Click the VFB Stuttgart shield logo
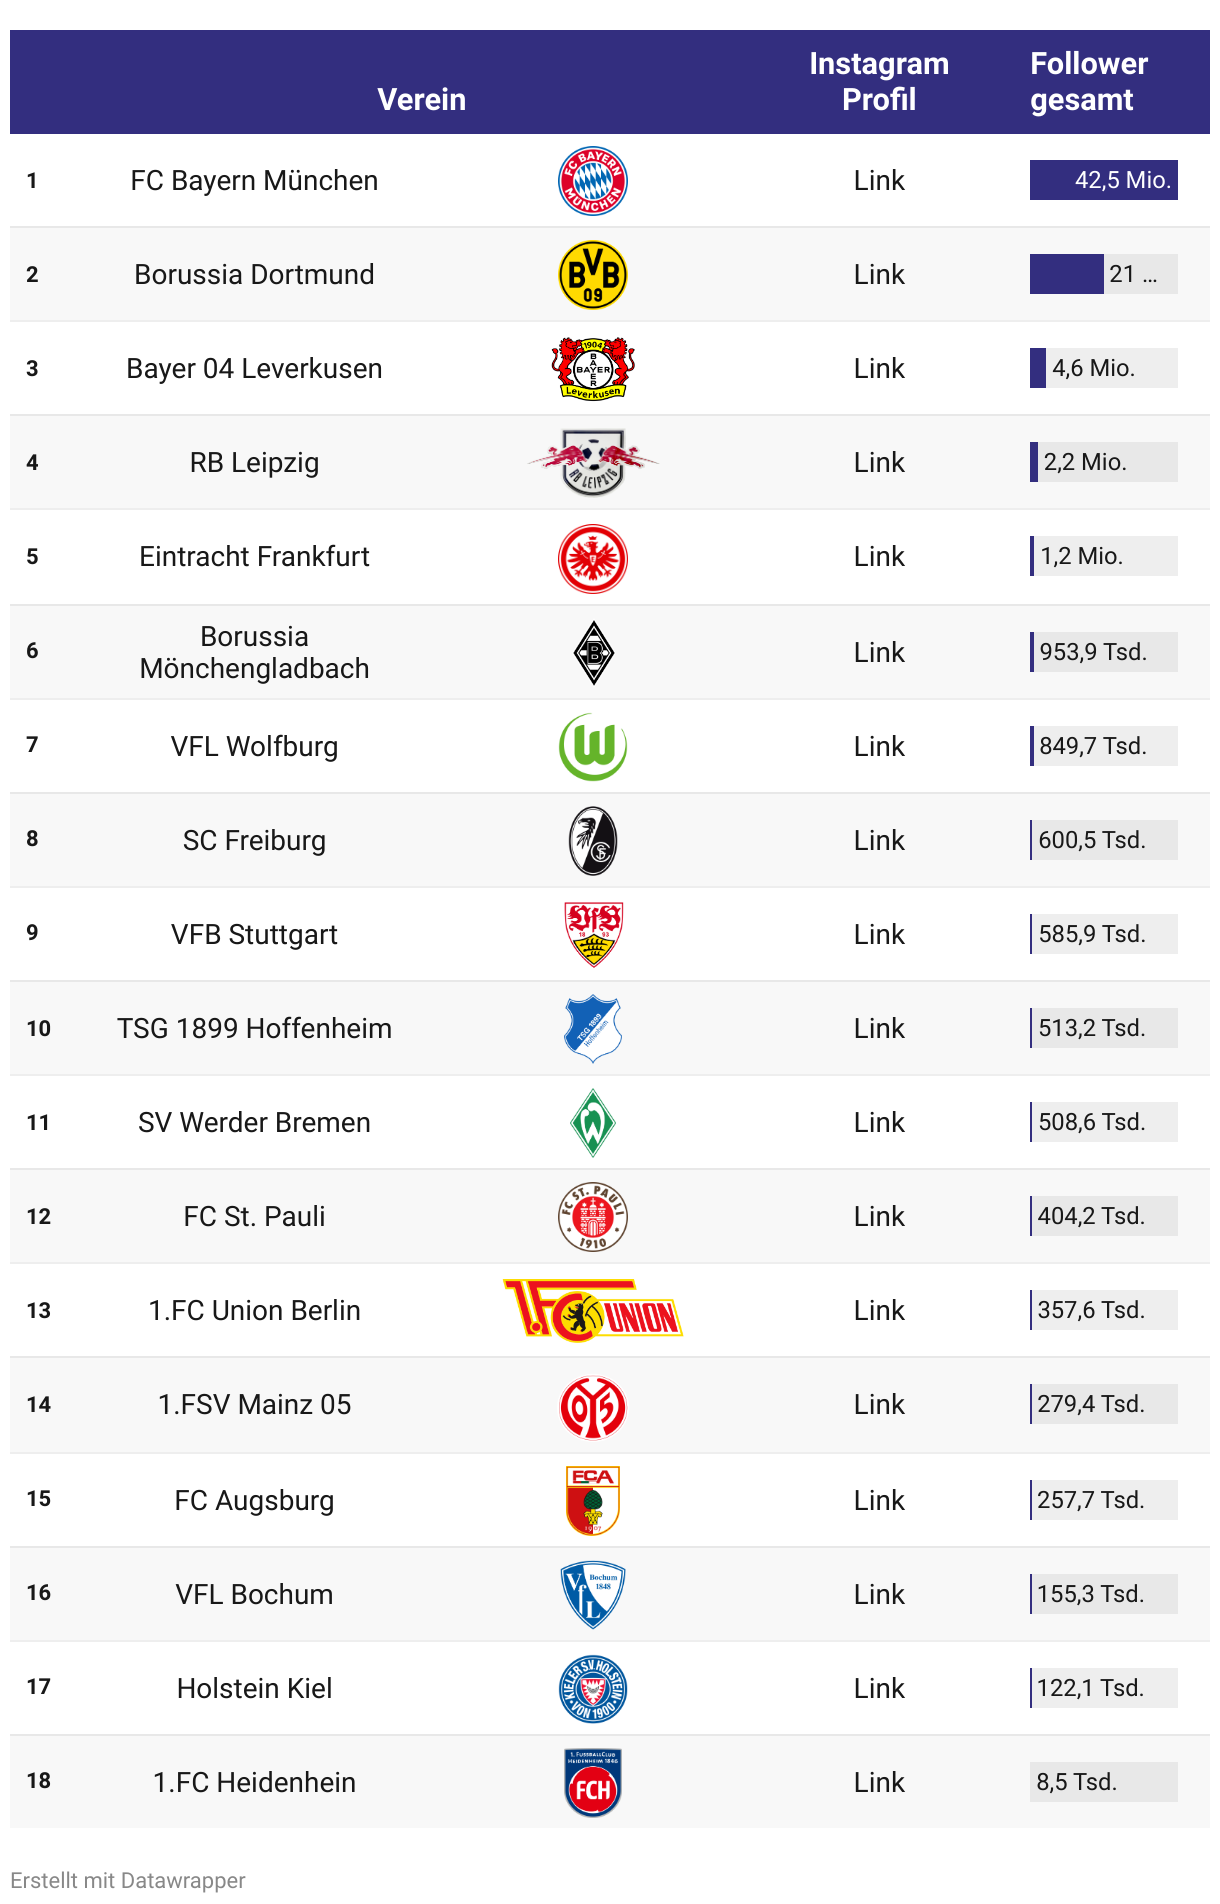Image resolution: width=1220 pixels, height=1904 pixels. (593, 934)
